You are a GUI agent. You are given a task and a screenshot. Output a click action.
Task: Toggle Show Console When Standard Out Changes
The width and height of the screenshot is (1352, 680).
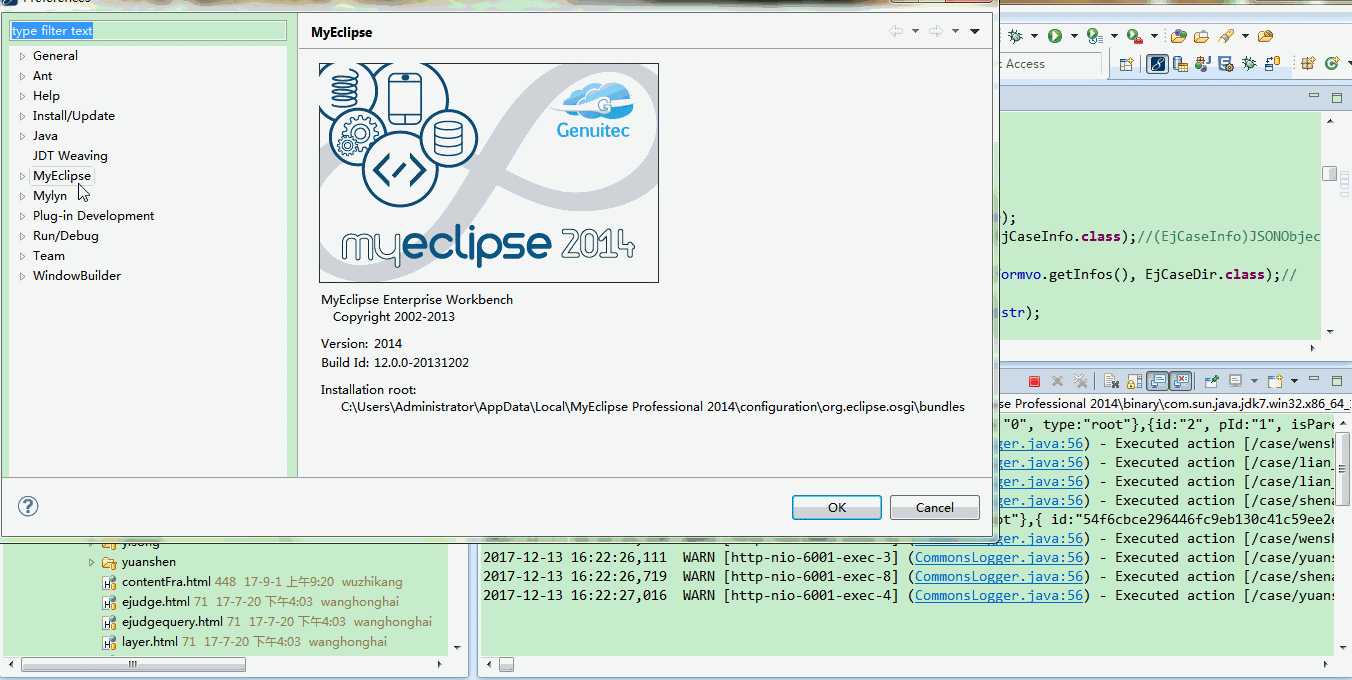1157,381
